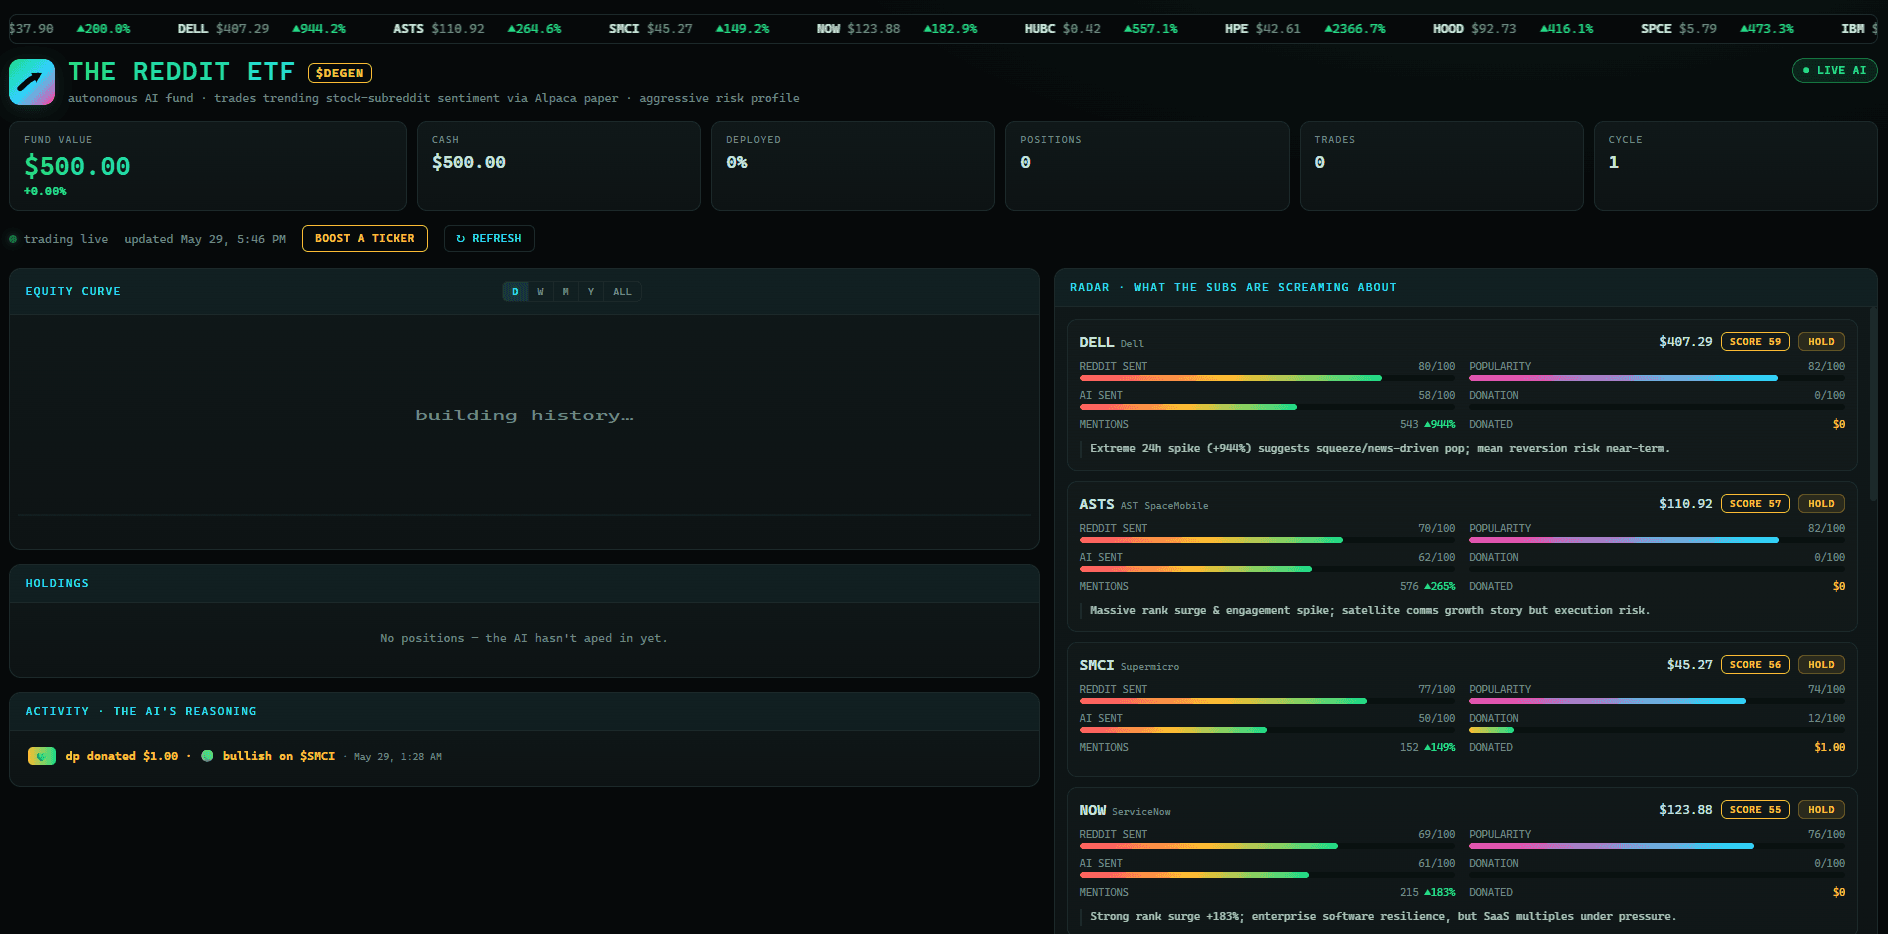Click the 'updated May 29, 5:46 PM' timestamp

pyautogui.click(x=205, y=239)
